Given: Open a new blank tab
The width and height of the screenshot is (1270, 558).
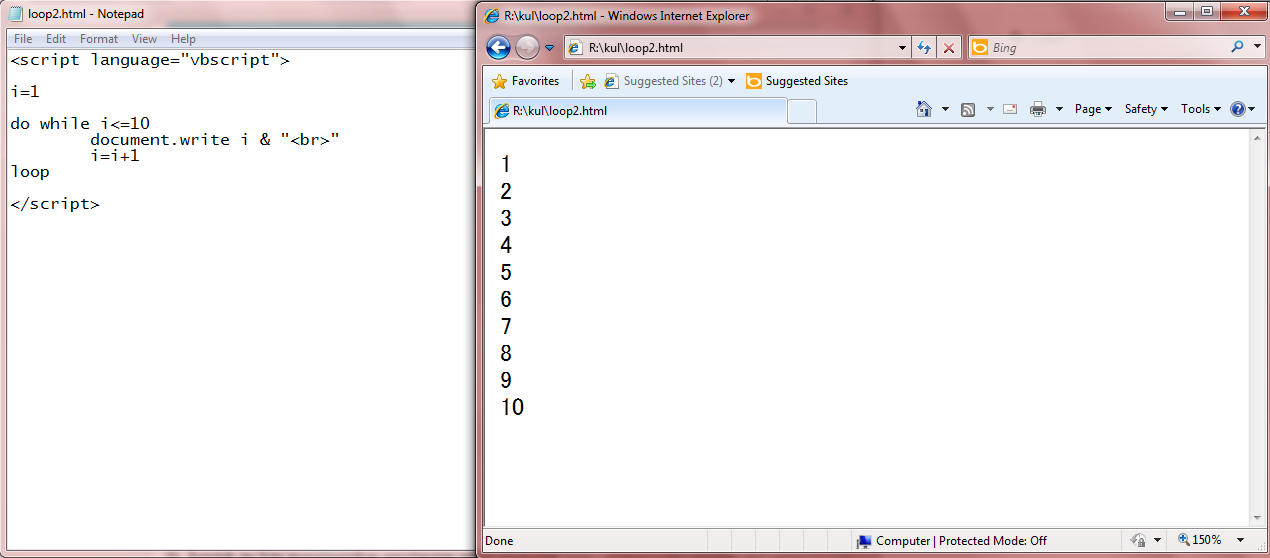Looking at the screenshot, I should 802,112.
